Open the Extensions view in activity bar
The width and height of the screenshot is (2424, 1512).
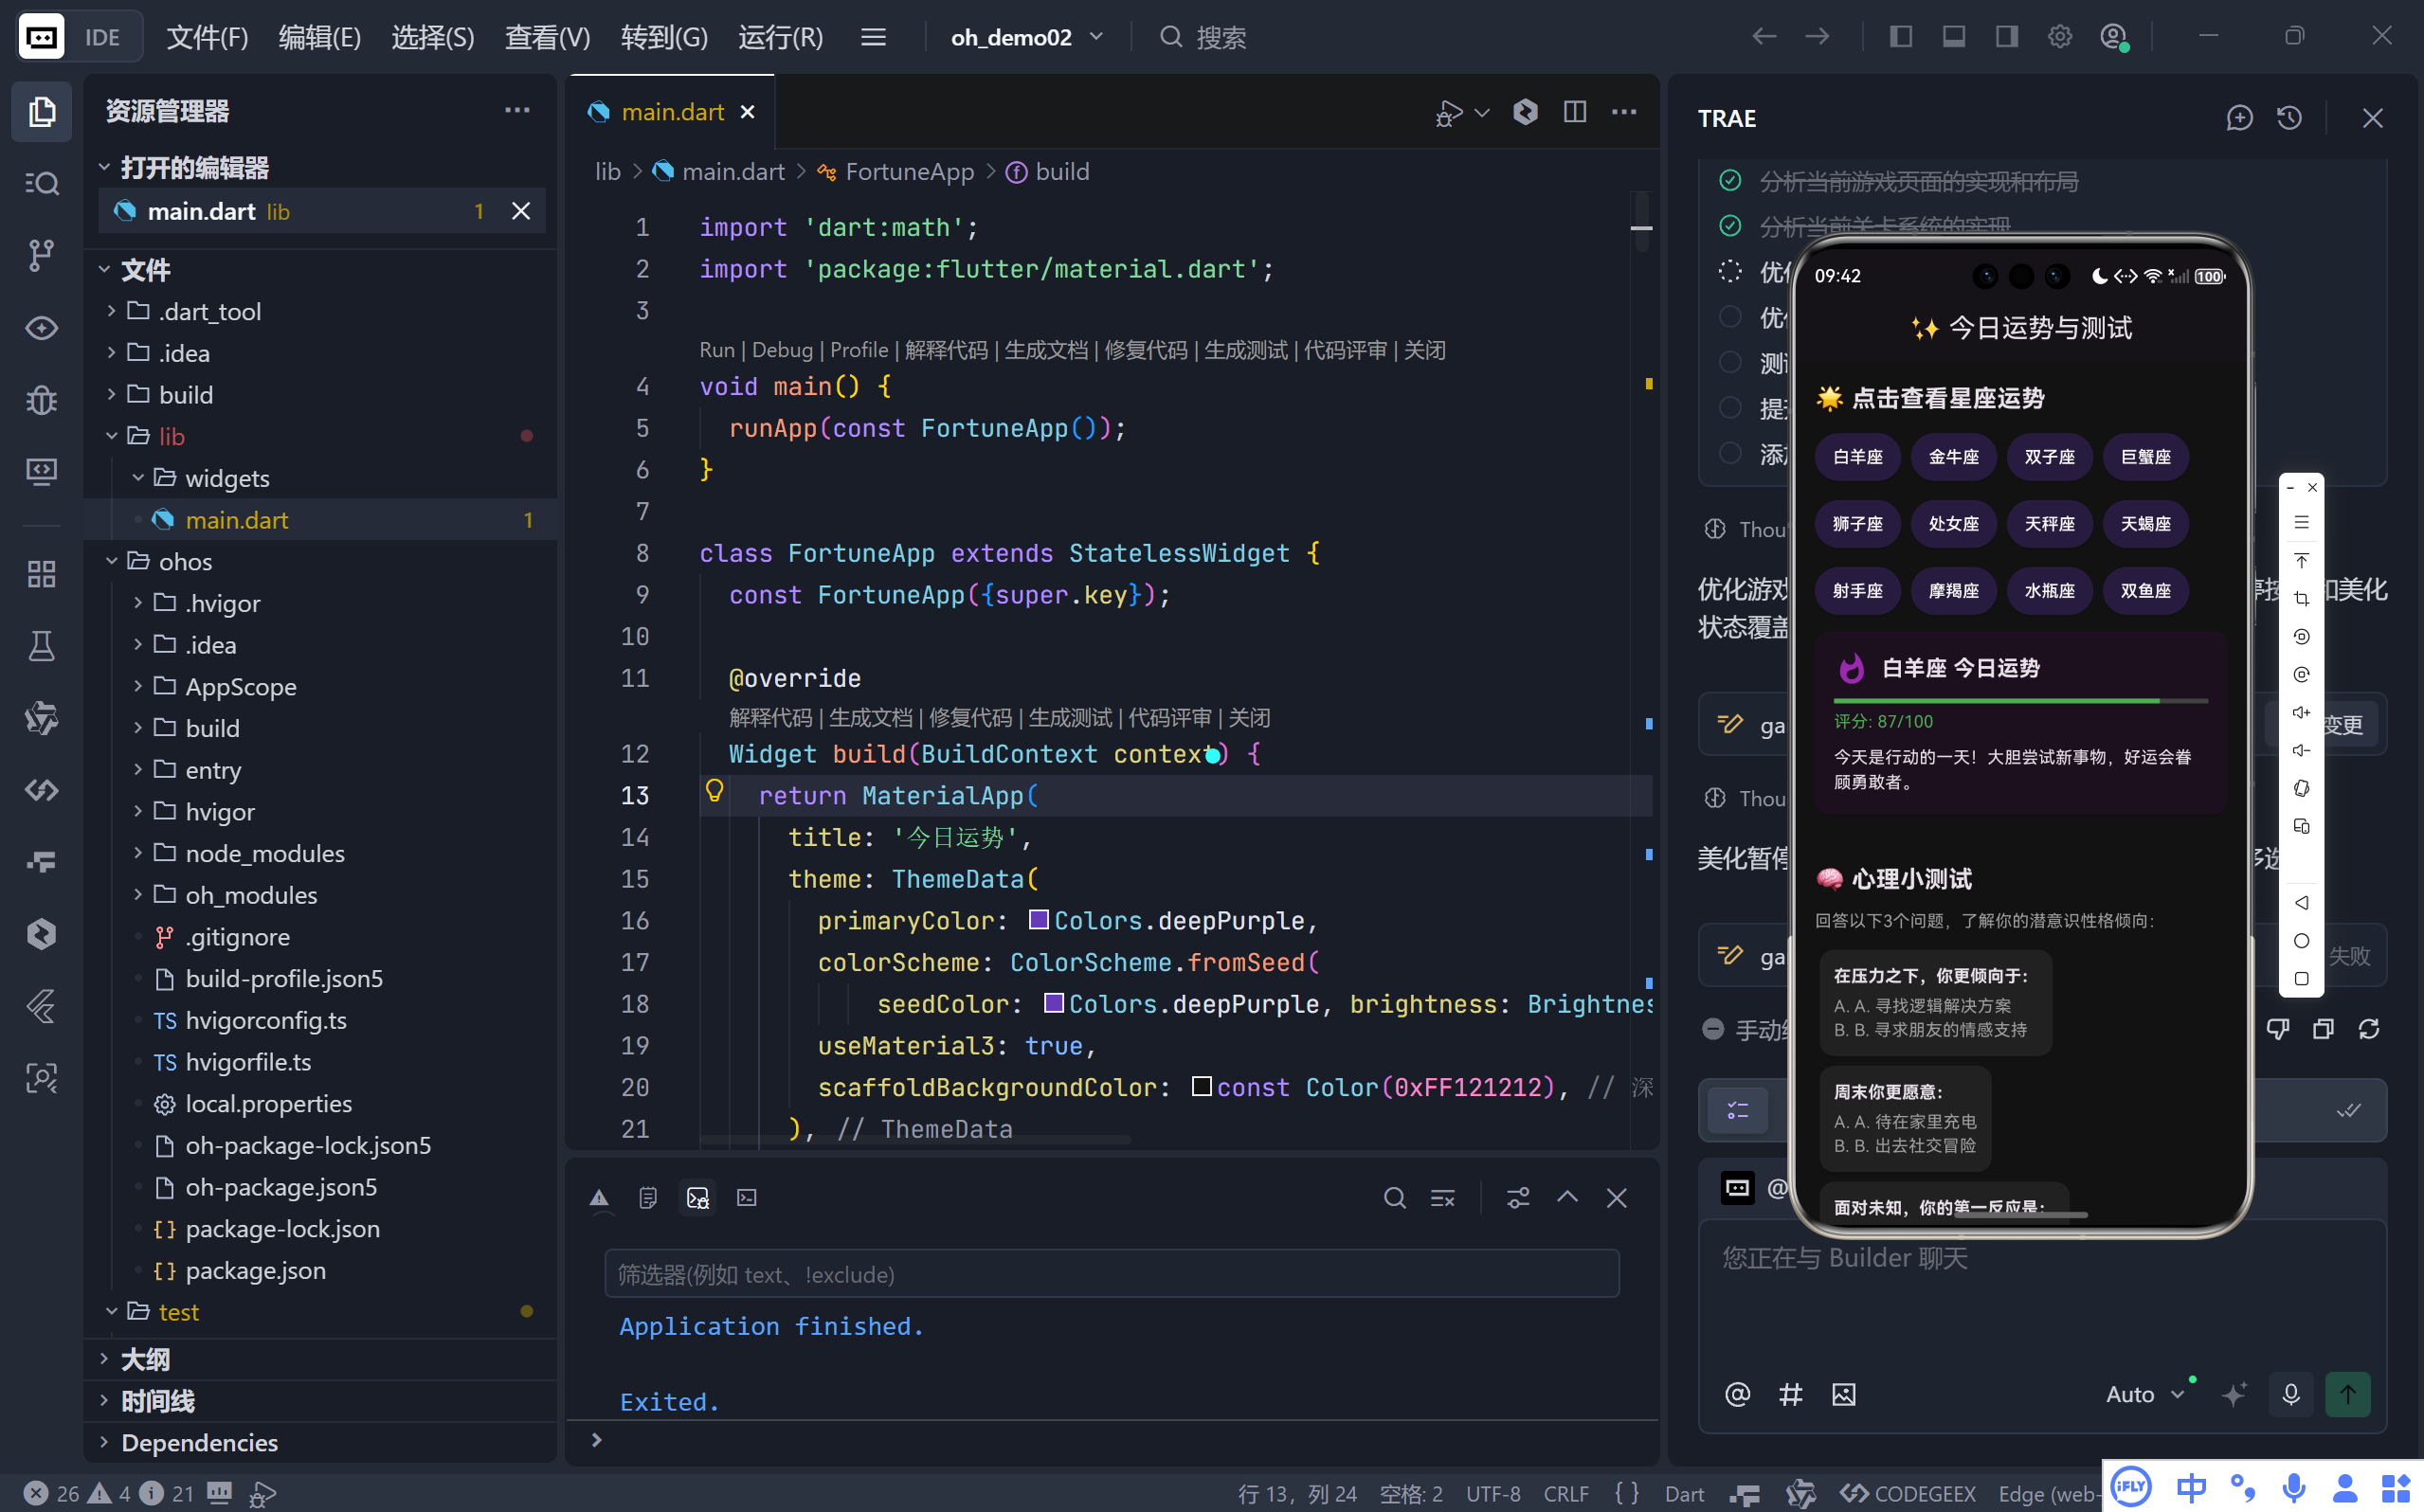pyautogui.click(x=41, y=574)
